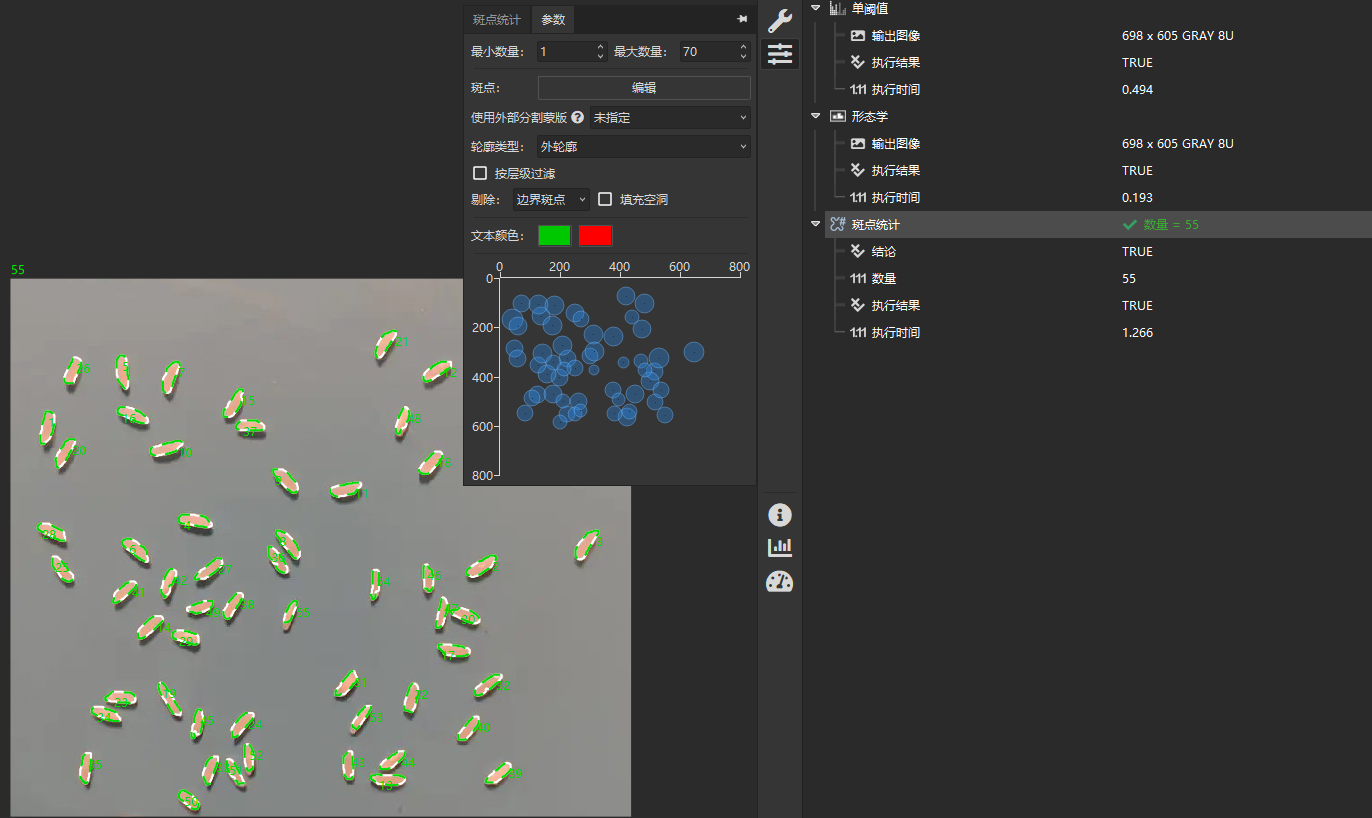The image size is (1372, 818).
Task: Select the 斑点统计 puzzle node icon
Action: (838, 224)
